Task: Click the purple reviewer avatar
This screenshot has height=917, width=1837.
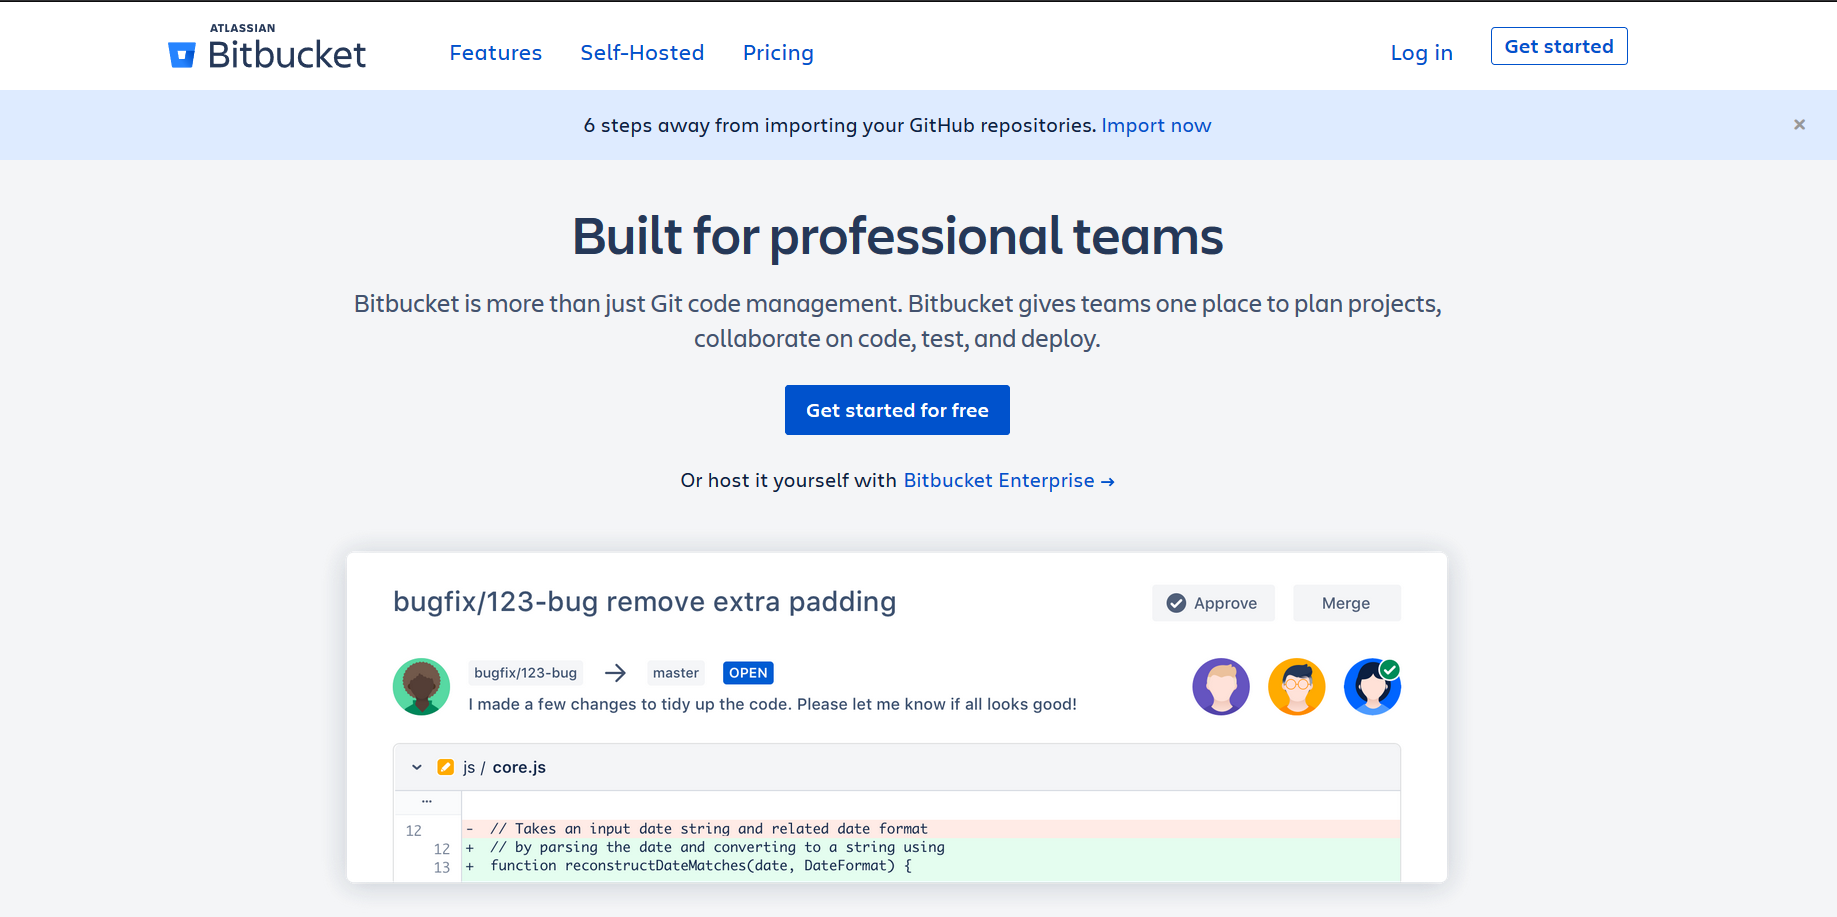Action: click(1221, 687)
